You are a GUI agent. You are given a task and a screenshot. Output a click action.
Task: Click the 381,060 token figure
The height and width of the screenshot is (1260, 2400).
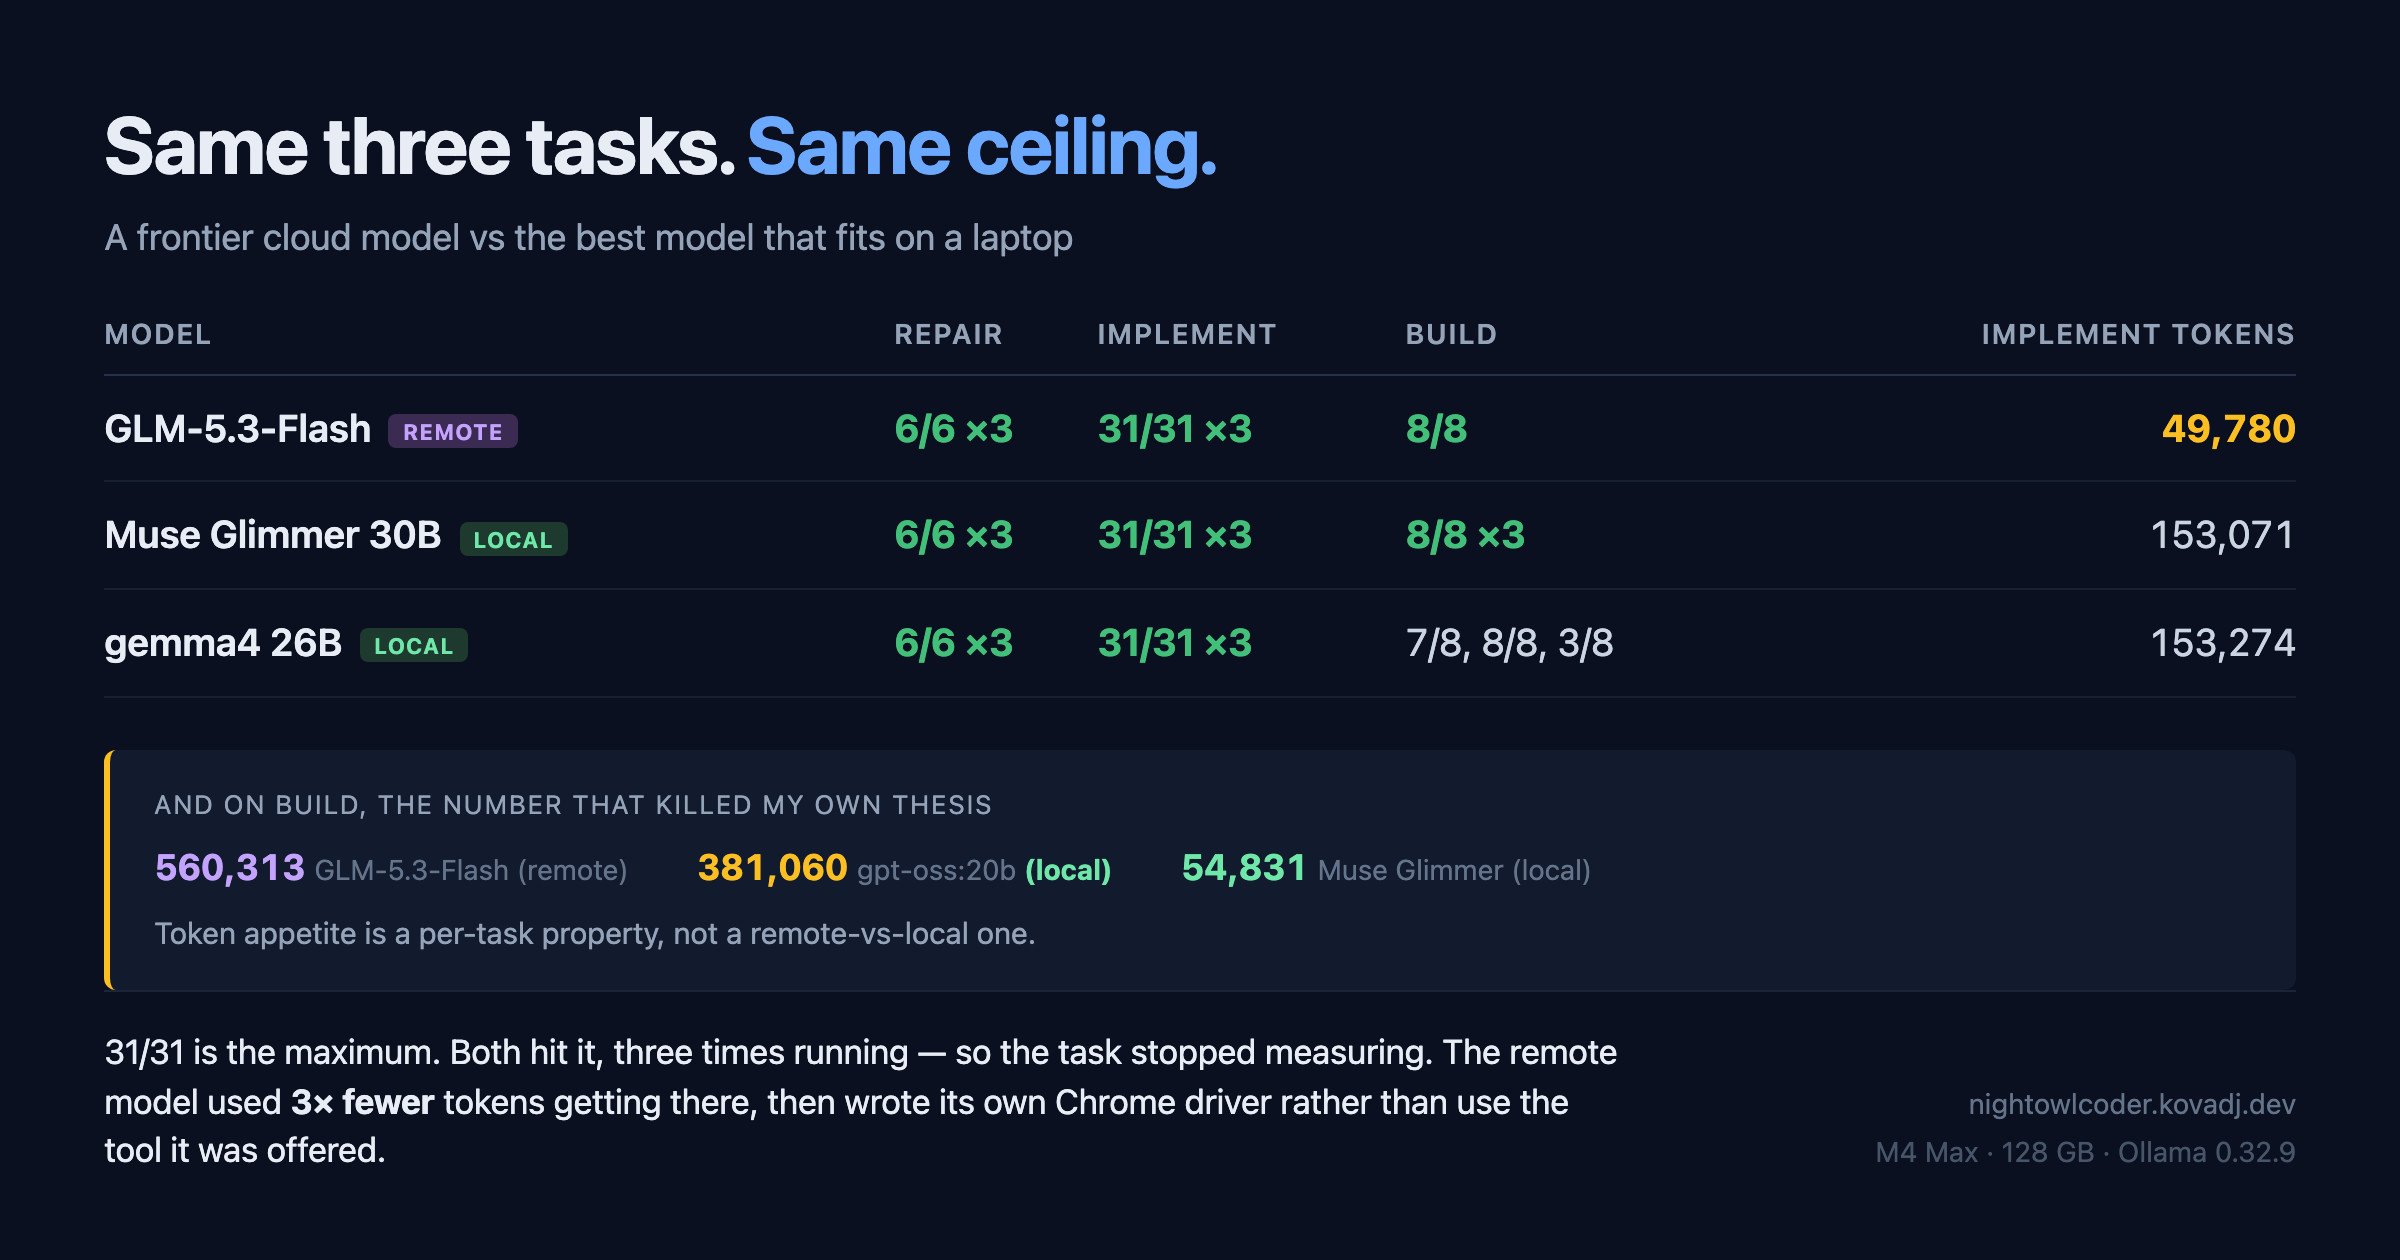coord(772,867)
